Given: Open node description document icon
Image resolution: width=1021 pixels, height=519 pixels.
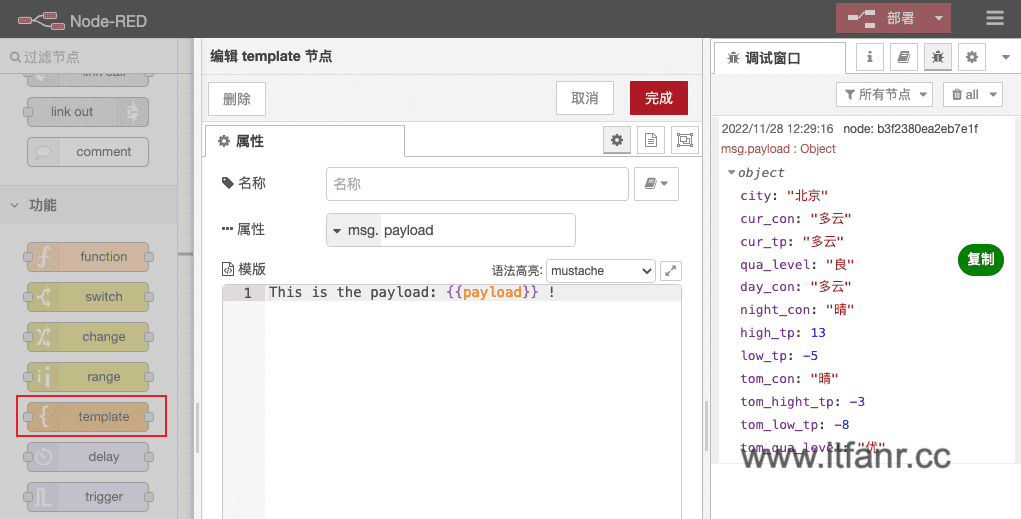Looking at the screenshot, I should tap(650, 140).
